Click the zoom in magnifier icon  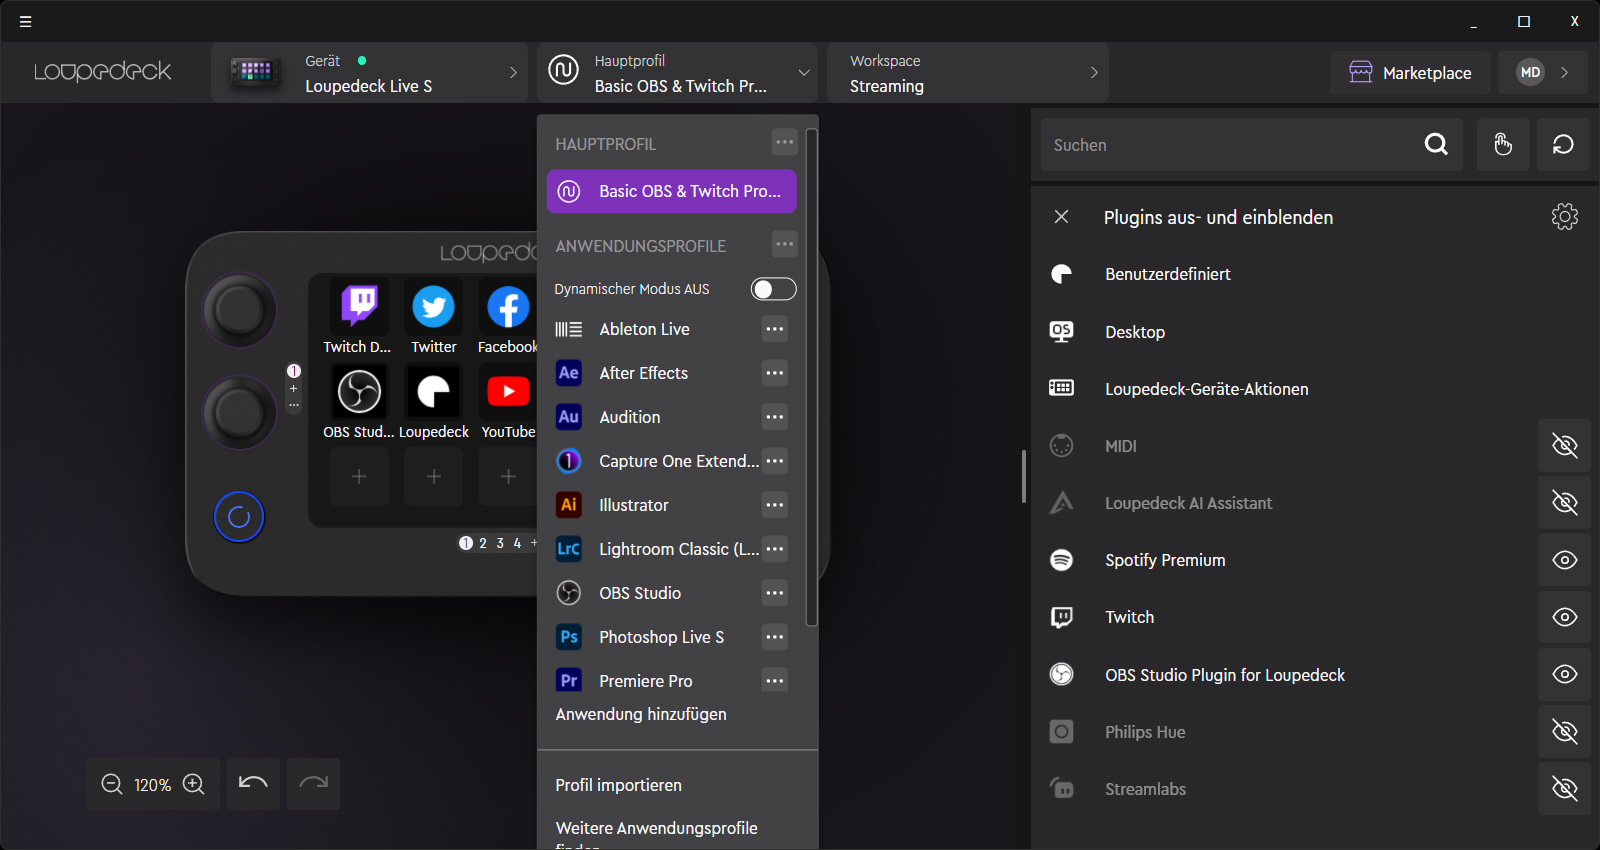[194, 785]
